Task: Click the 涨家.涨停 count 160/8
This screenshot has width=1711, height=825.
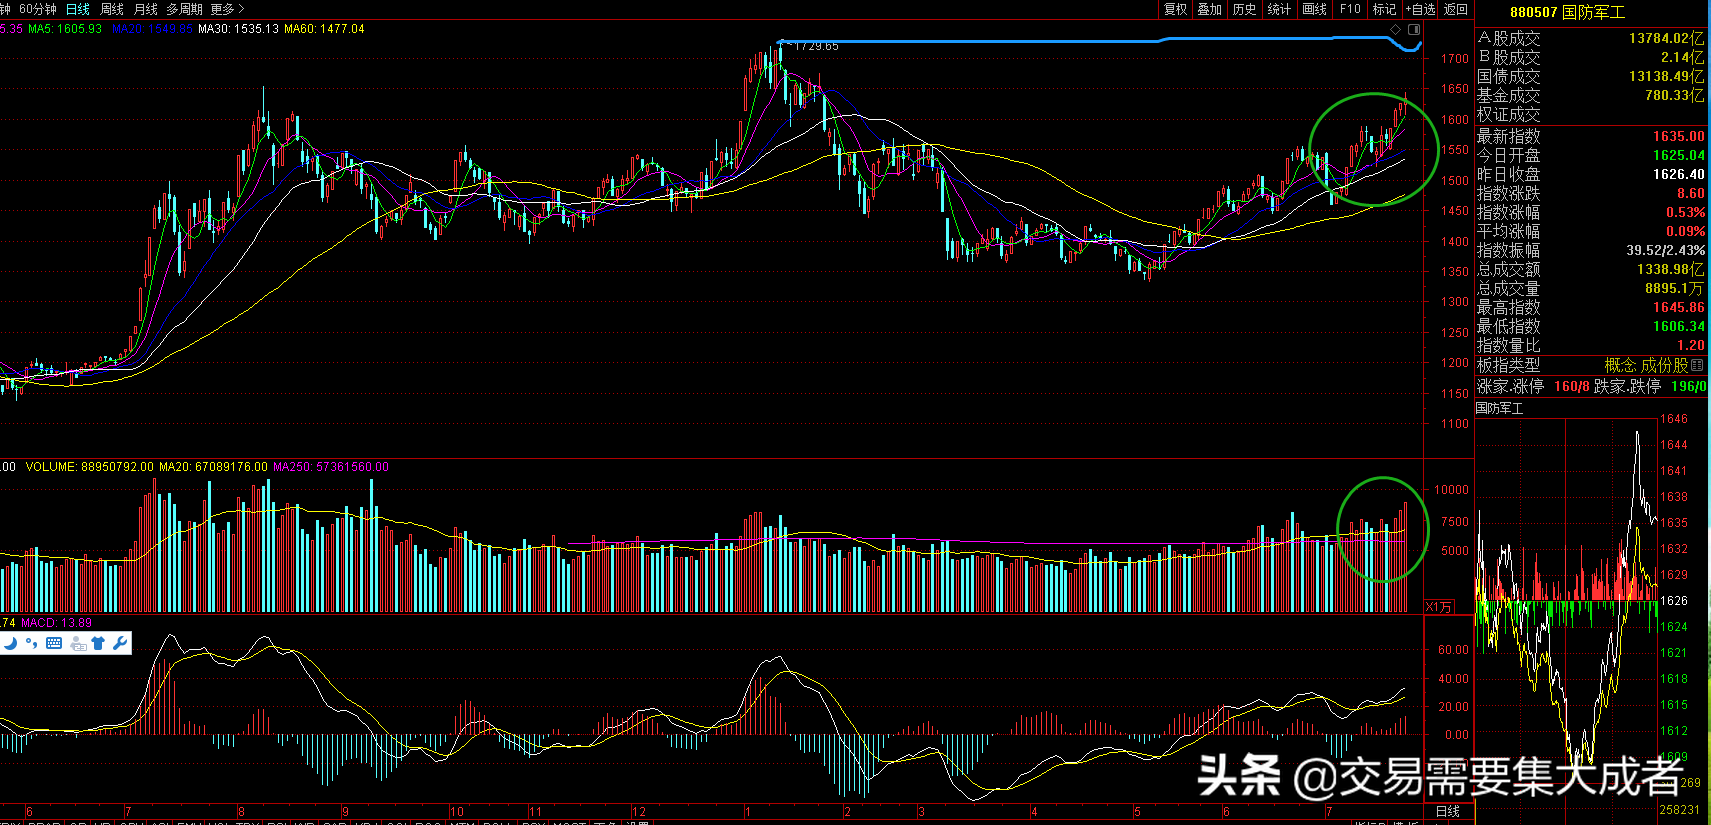Action: [1571, 387]
